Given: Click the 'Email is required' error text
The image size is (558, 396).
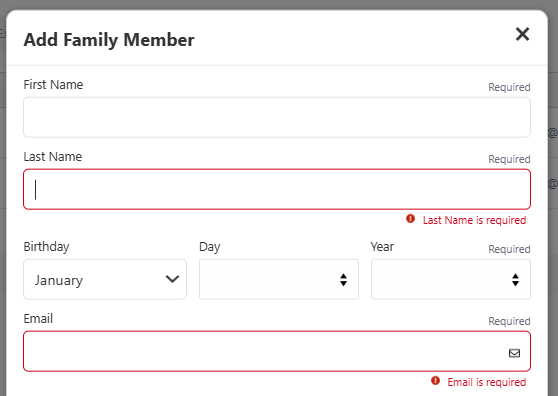Looking at the screenshot, I should pos(486,382).
